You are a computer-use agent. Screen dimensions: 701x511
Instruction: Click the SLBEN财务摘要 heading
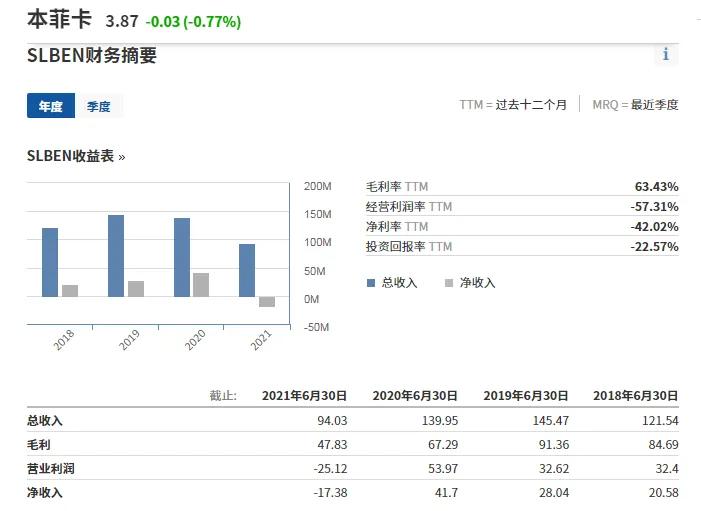92,55
